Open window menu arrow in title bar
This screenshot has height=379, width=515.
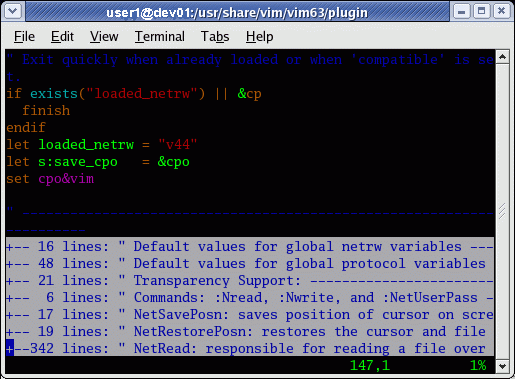13,11
